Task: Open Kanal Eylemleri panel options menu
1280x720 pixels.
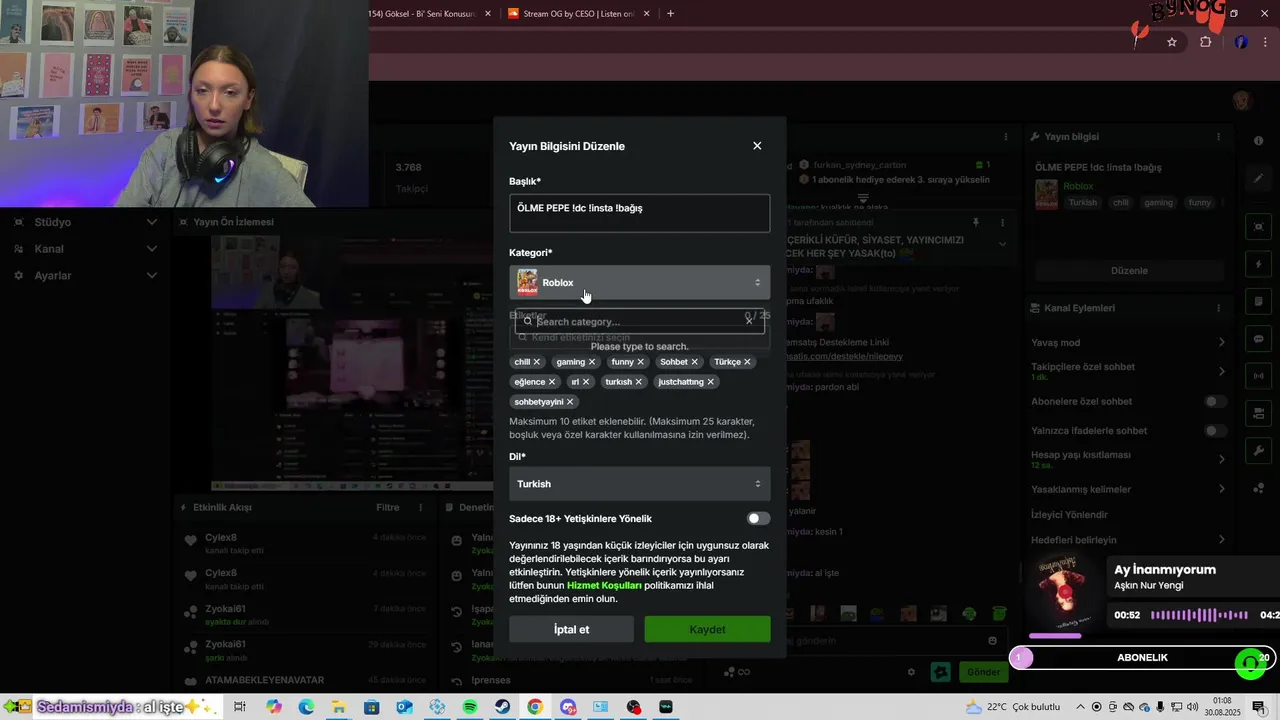Action: (1218, 308)
